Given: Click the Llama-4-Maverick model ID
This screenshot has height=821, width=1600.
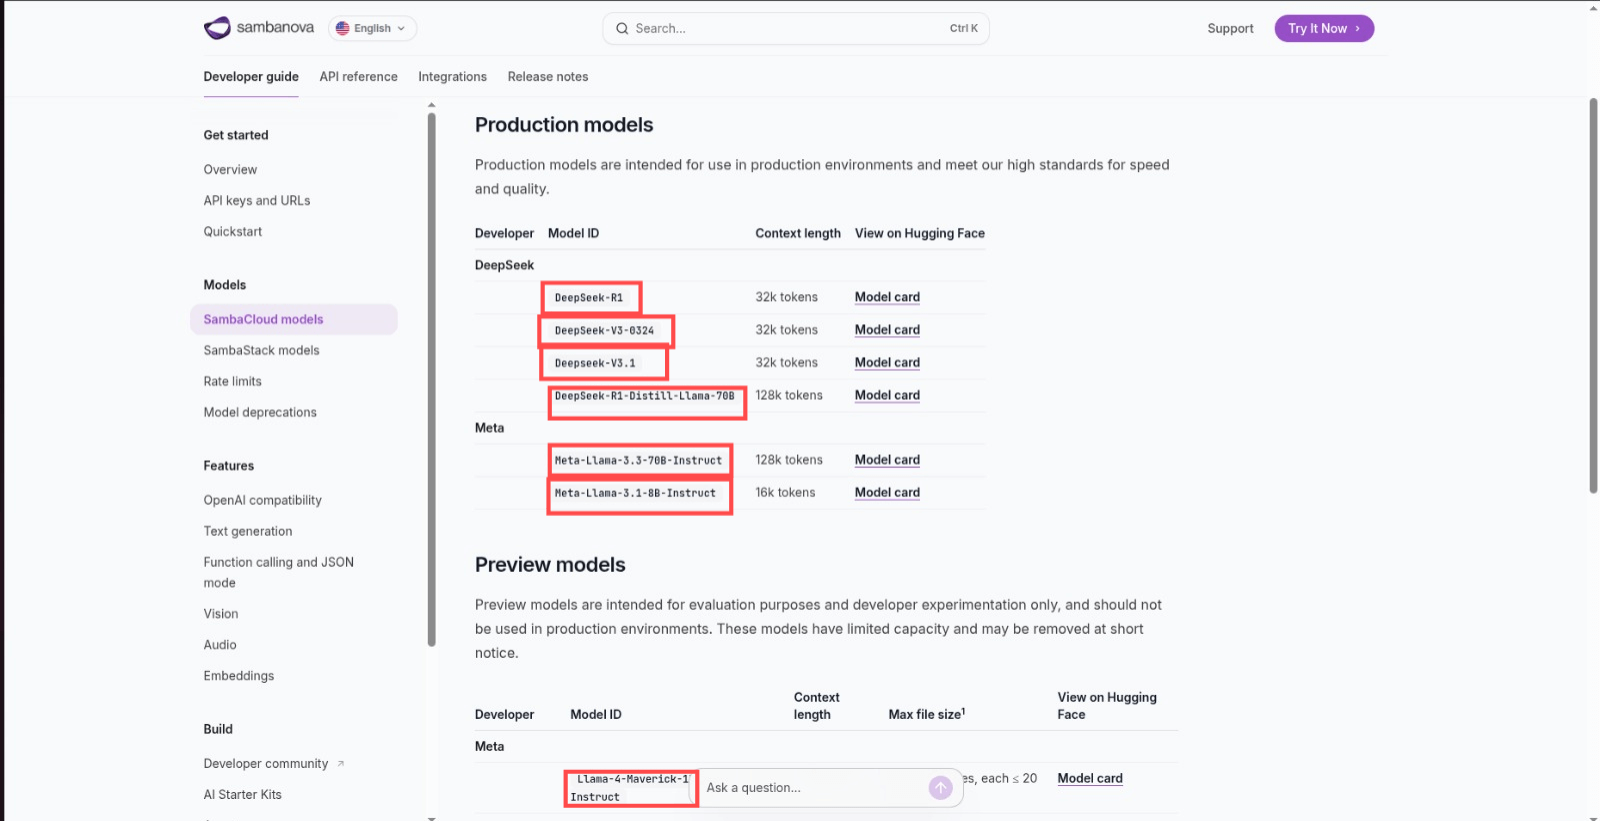Looking at the screenshot, I should tap(631, 788).
